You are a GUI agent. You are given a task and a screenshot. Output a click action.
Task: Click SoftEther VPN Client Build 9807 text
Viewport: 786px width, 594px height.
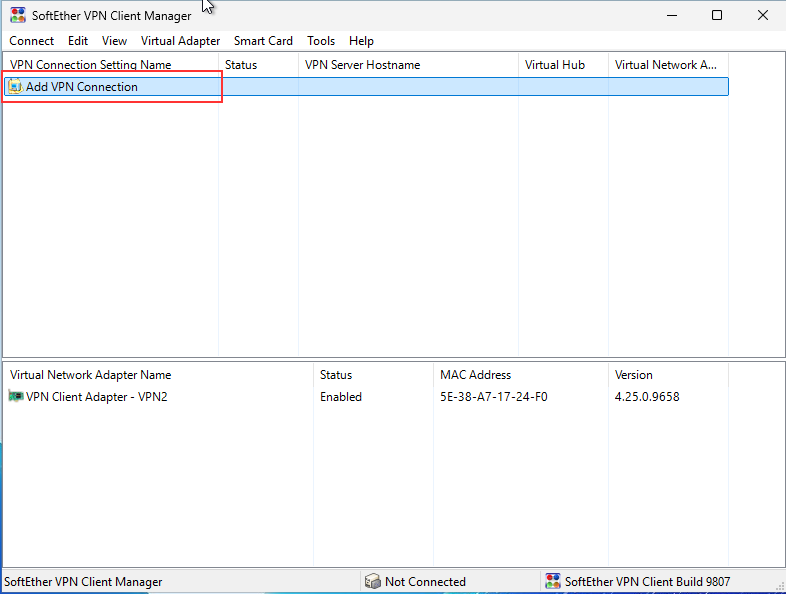click(647, 581)
